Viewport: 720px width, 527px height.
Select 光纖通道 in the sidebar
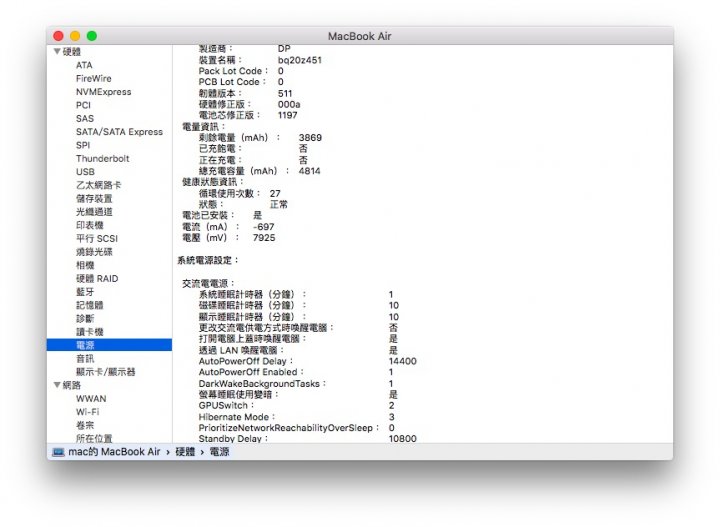point(94,212)
